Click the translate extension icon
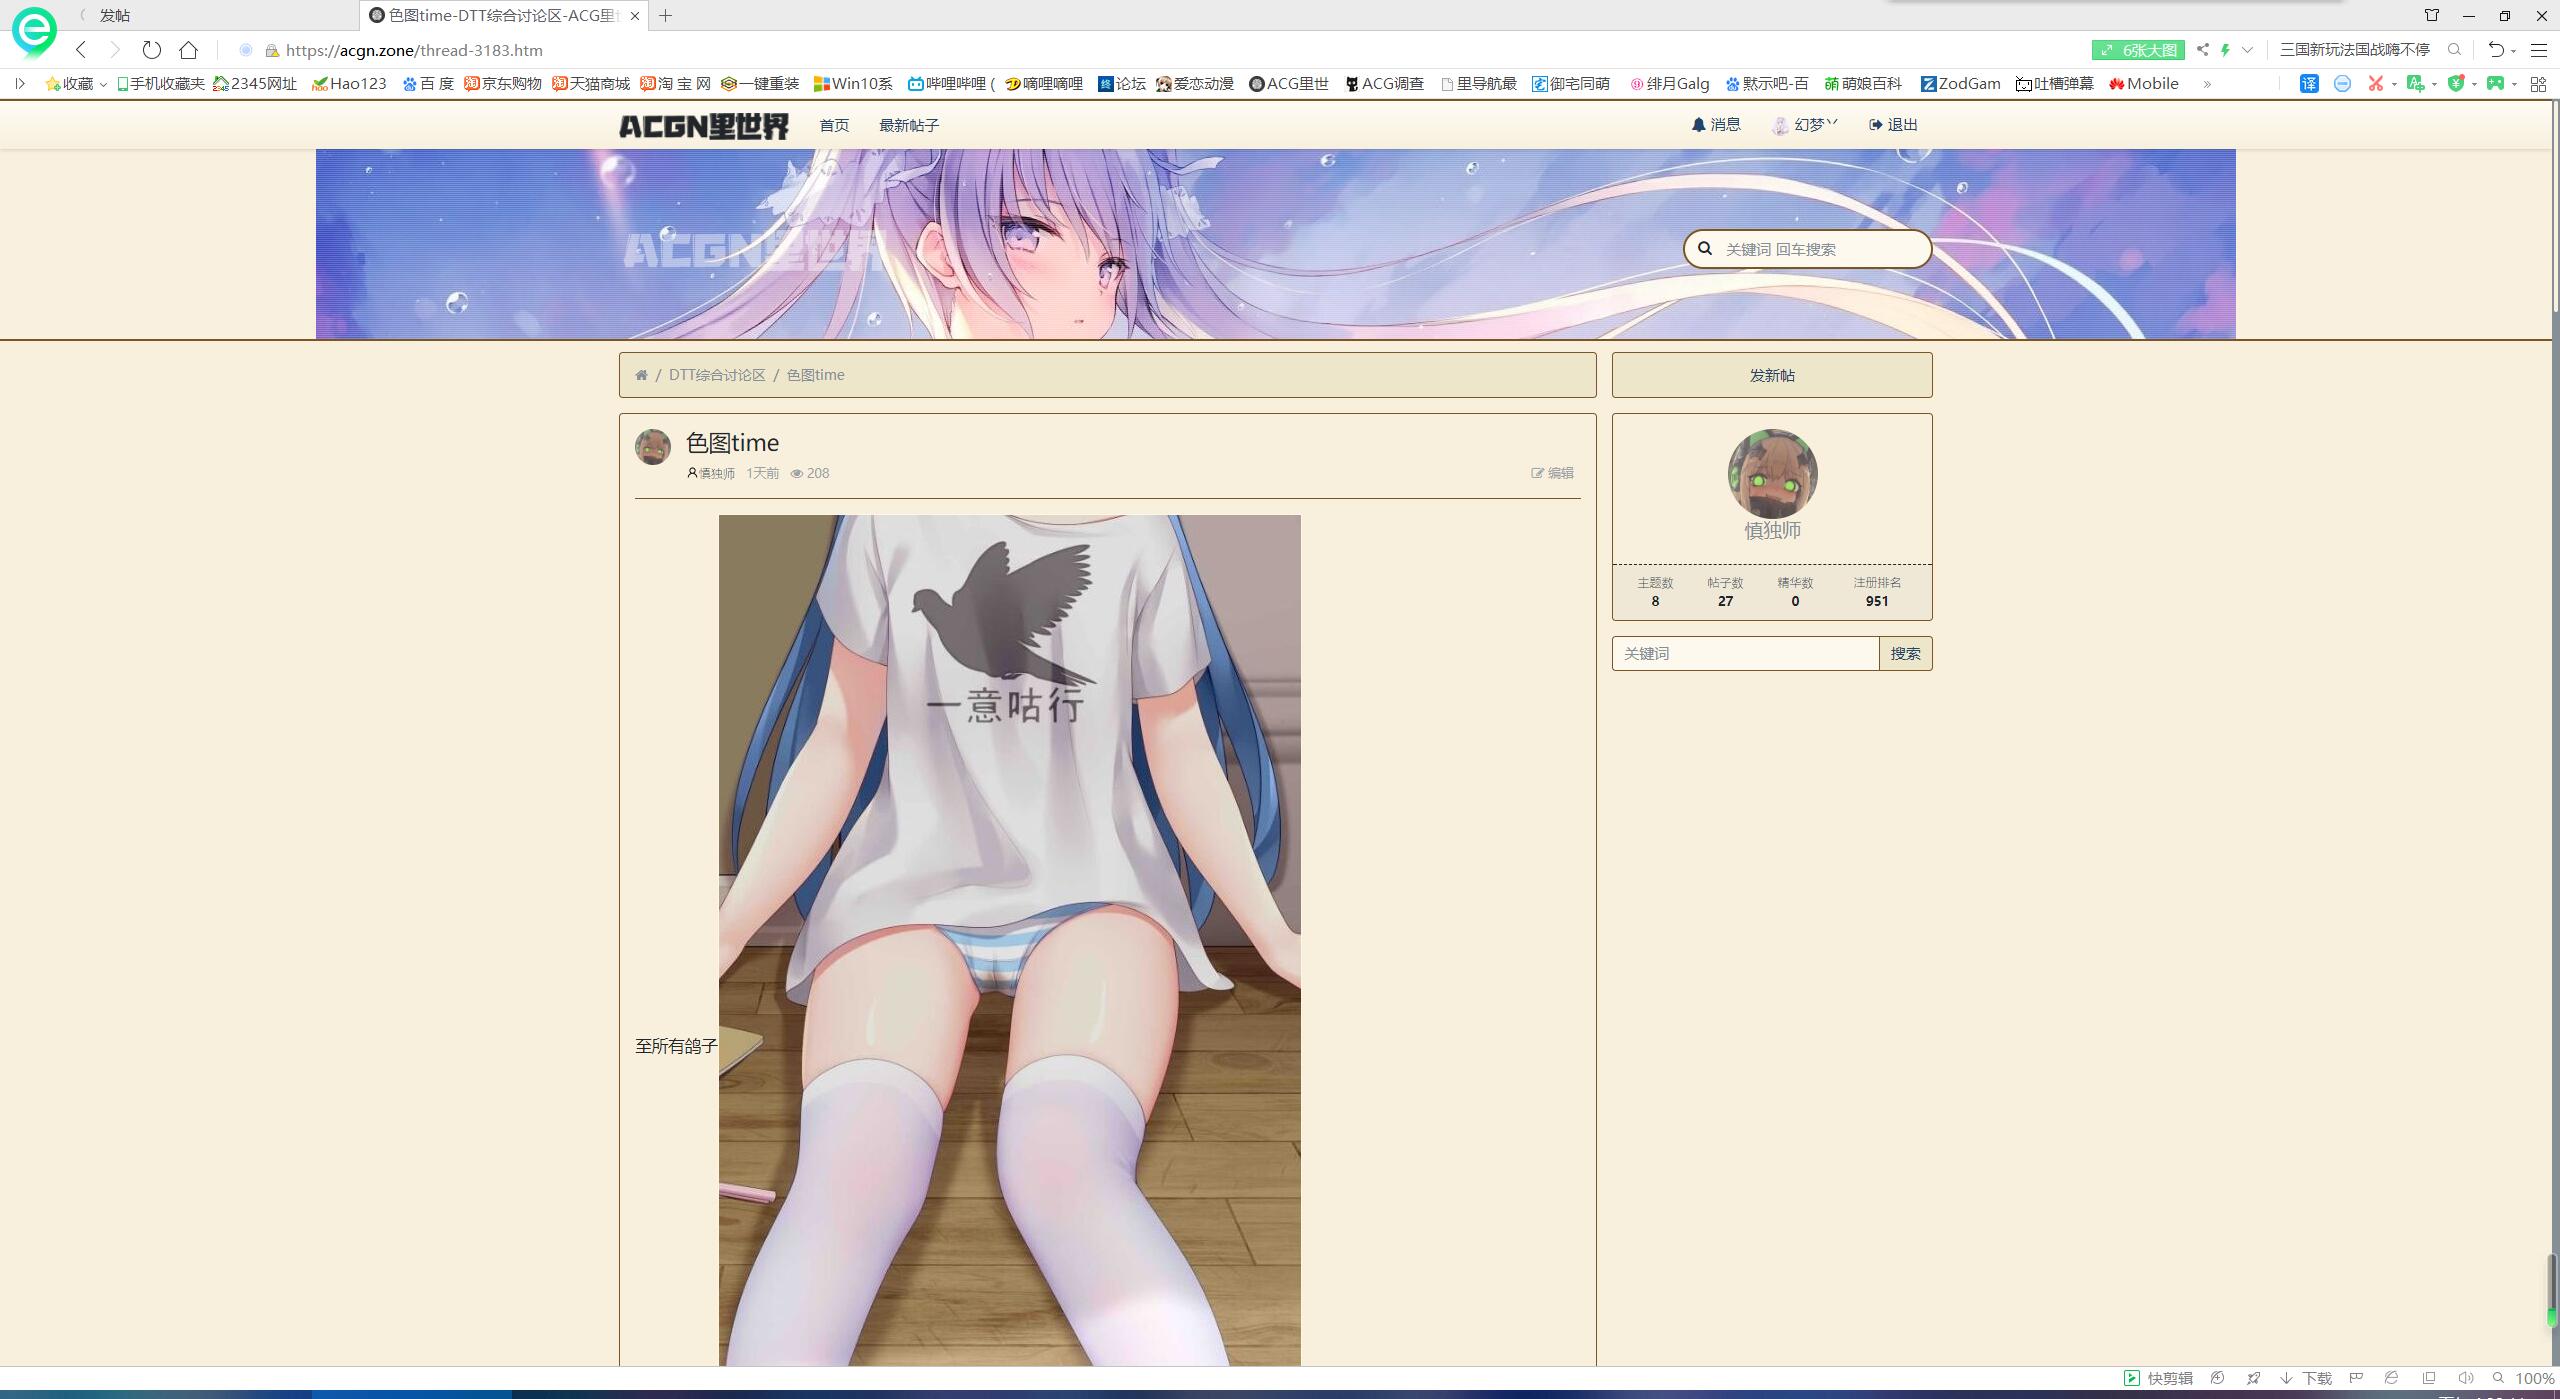2560x1399 pixels. coord(2309,84)
